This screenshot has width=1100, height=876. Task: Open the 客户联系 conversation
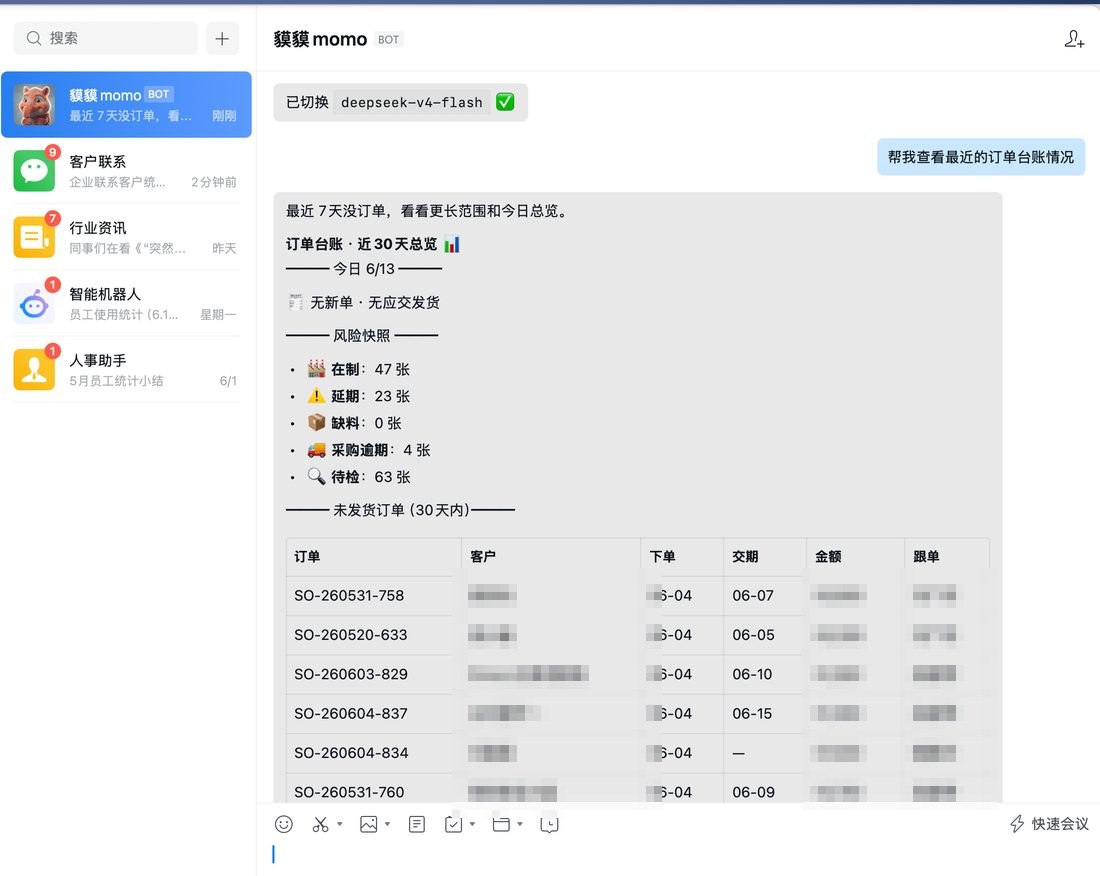tap(126, 171)
